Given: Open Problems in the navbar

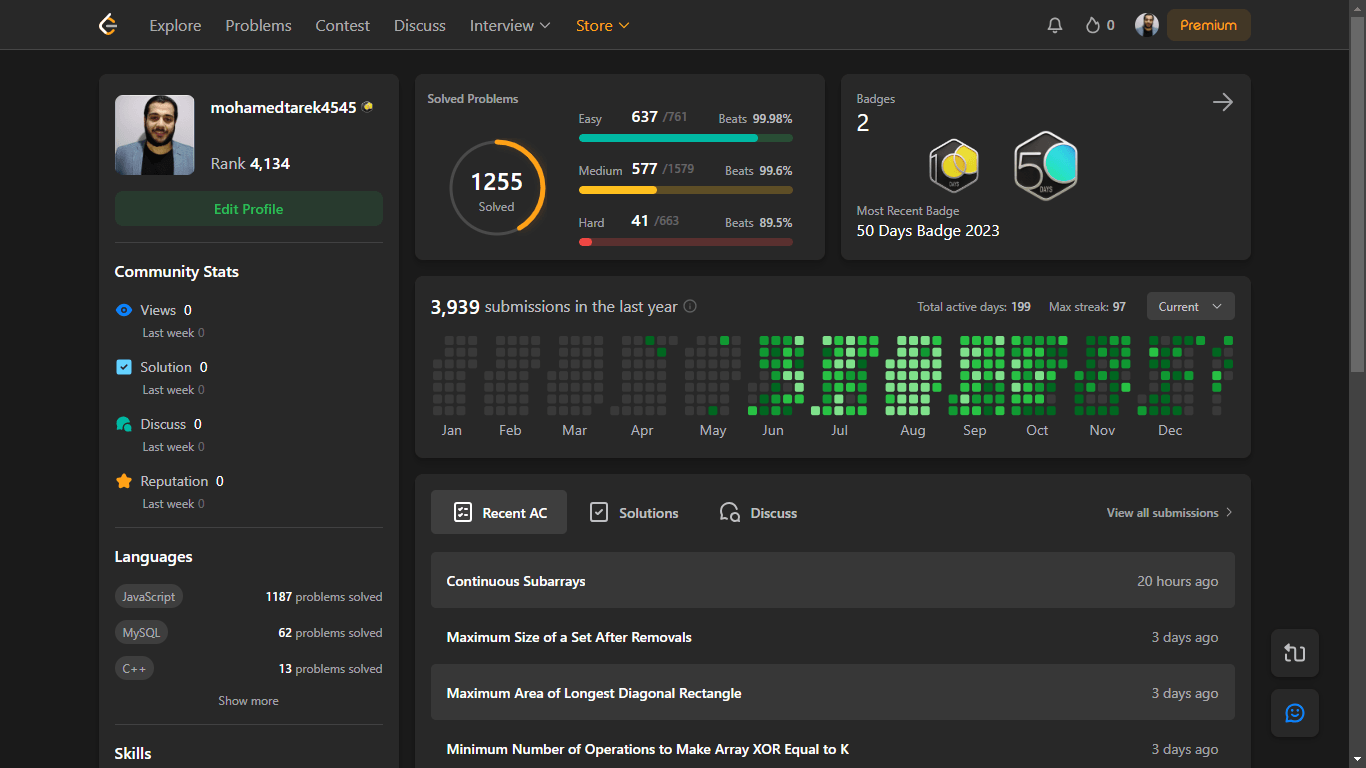Looking at the screenshot, I should tap(258, 25).
